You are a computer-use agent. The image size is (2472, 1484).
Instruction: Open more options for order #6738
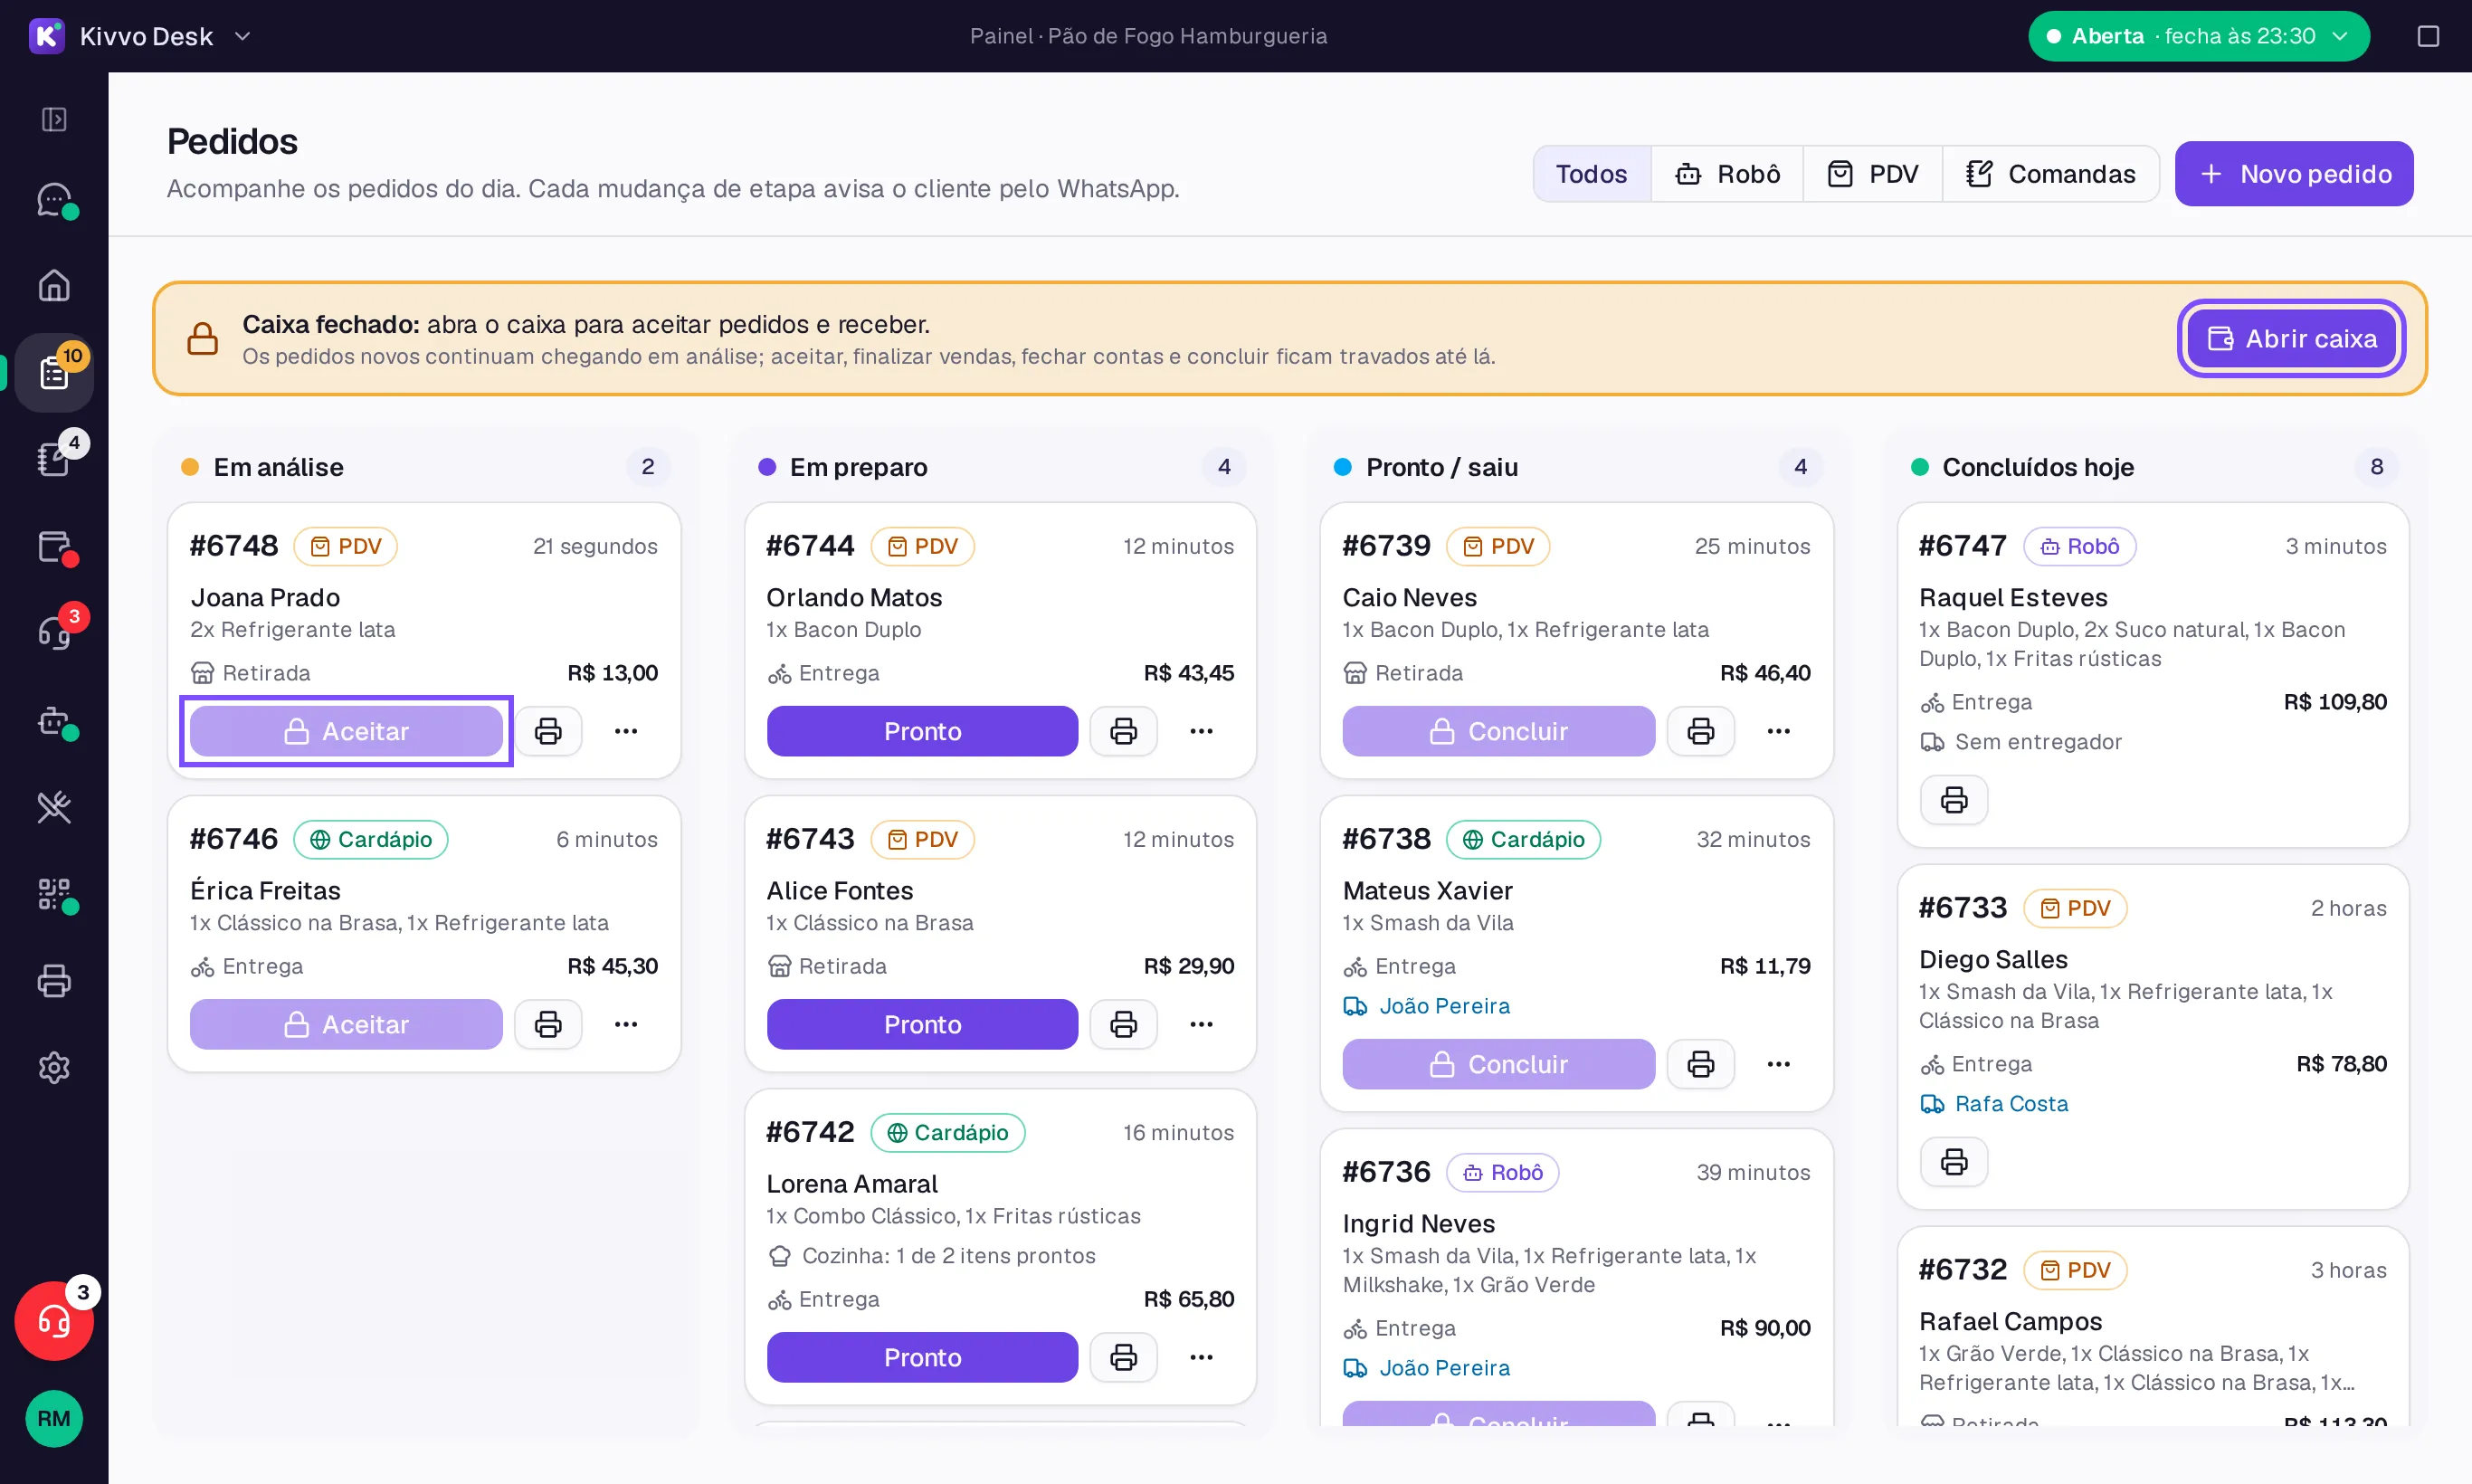tap(1778, 1064)
